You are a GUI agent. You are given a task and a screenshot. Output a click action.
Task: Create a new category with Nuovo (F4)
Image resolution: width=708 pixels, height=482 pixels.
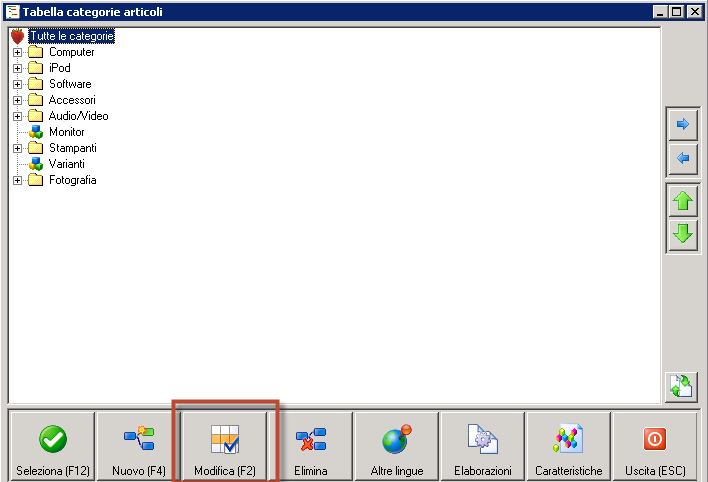(139, 446)
